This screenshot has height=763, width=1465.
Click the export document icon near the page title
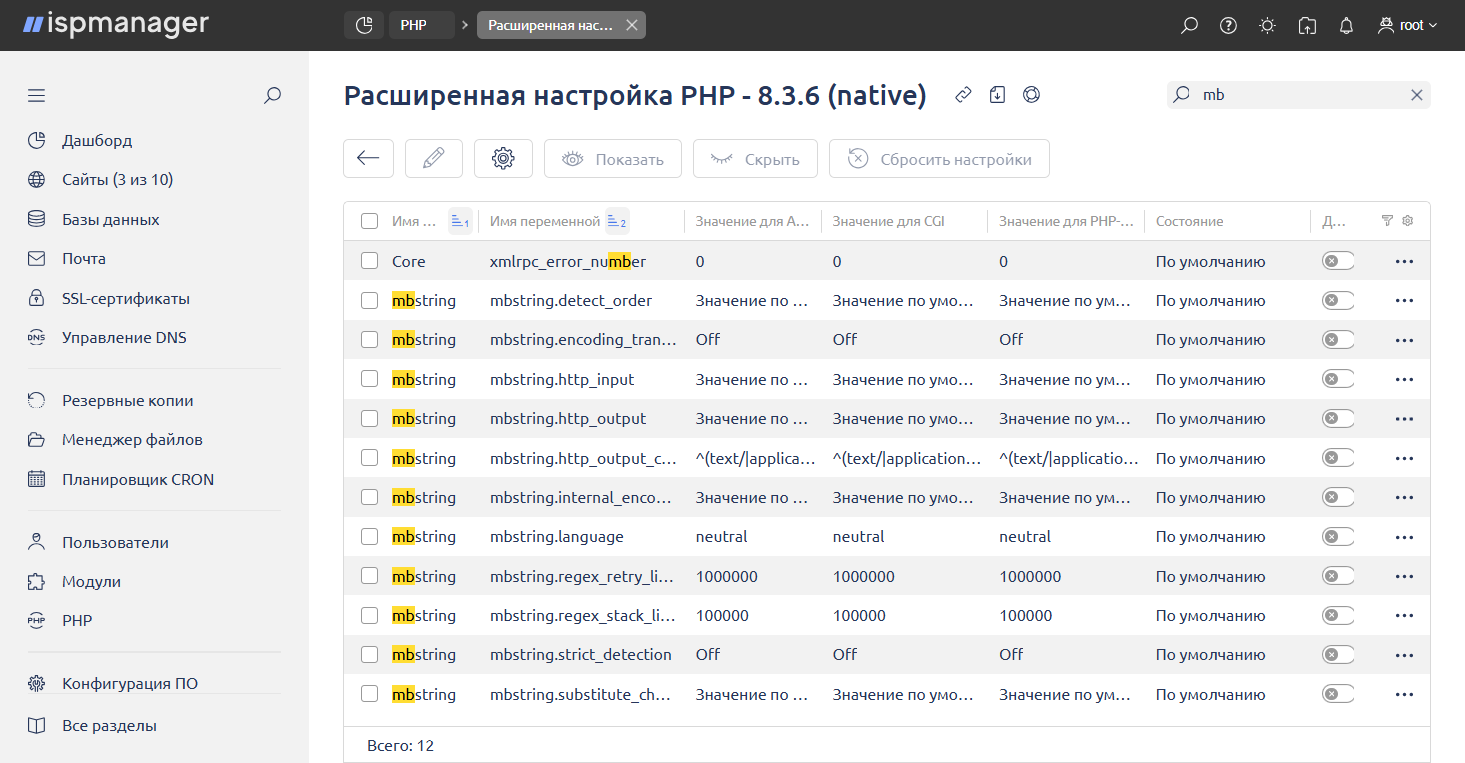pos(996,94)
